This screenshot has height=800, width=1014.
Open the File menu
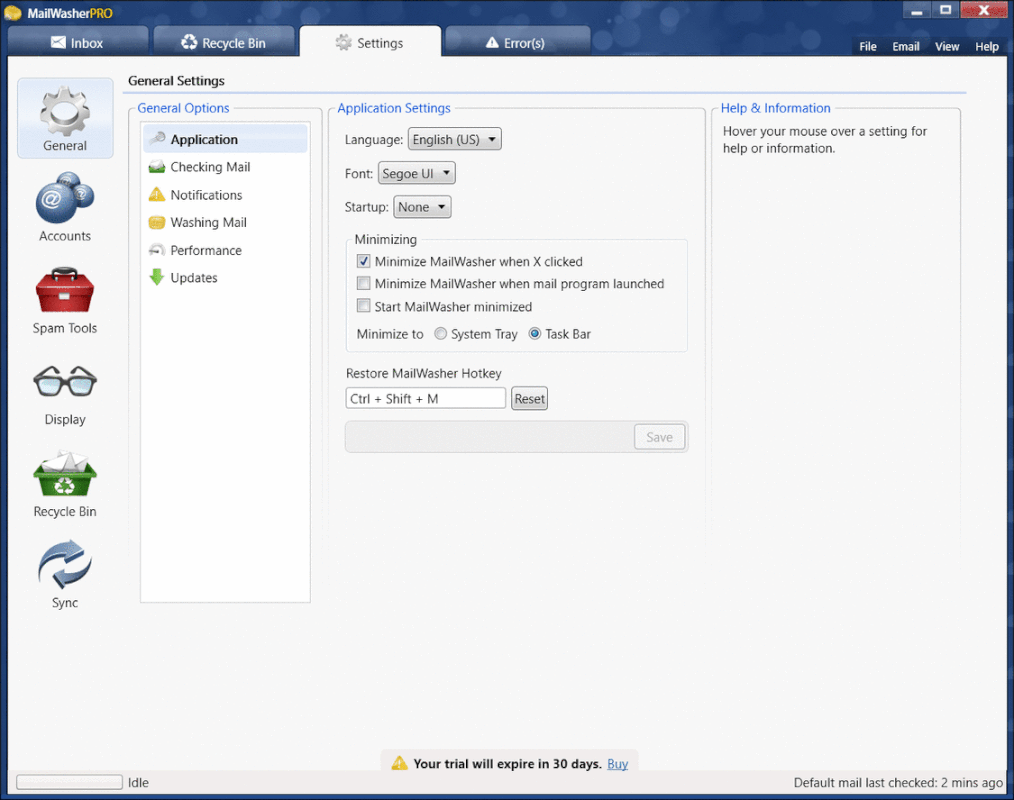tap(868, 46)
